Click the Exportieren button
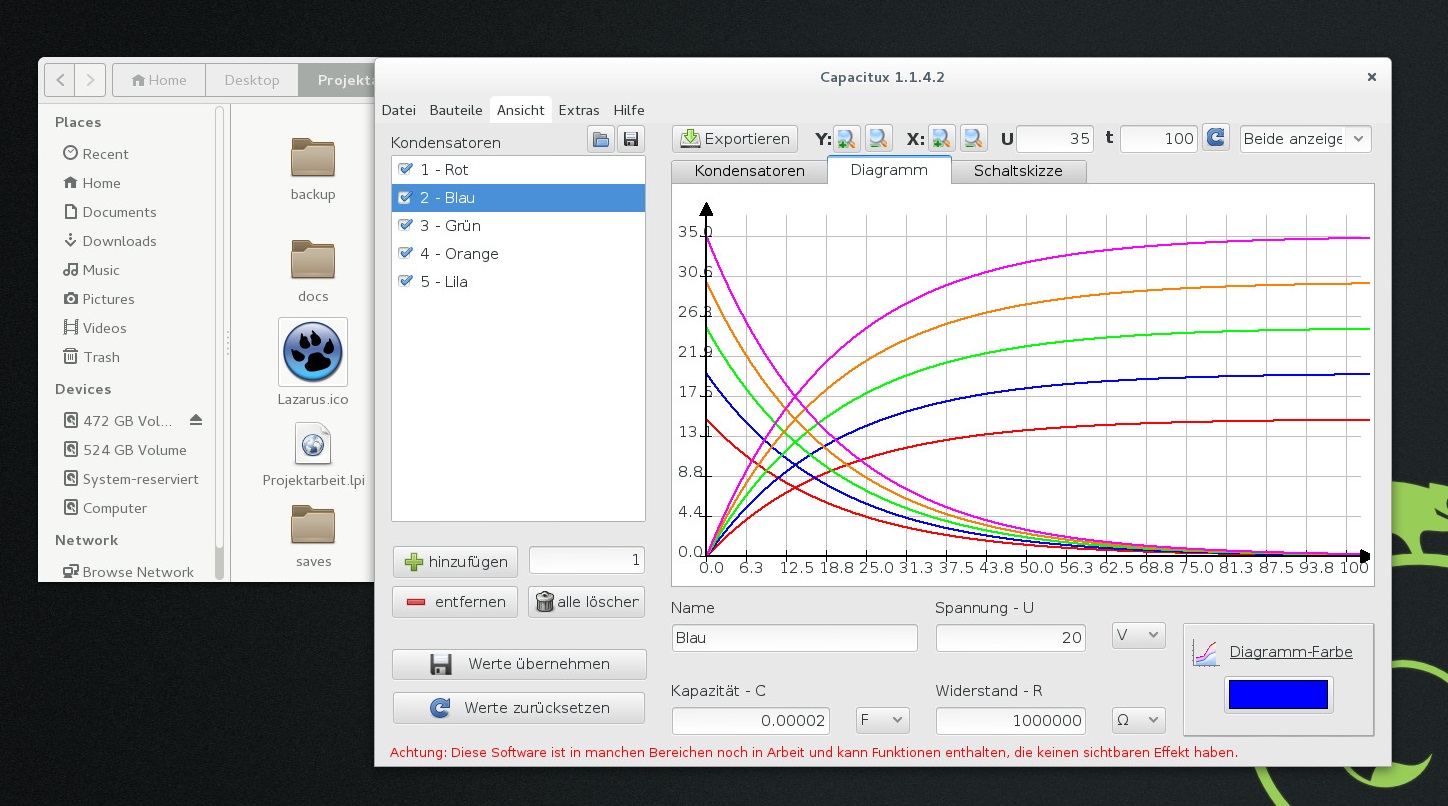This screenshot has height=806, width=1448. click(x=735, y=139)
